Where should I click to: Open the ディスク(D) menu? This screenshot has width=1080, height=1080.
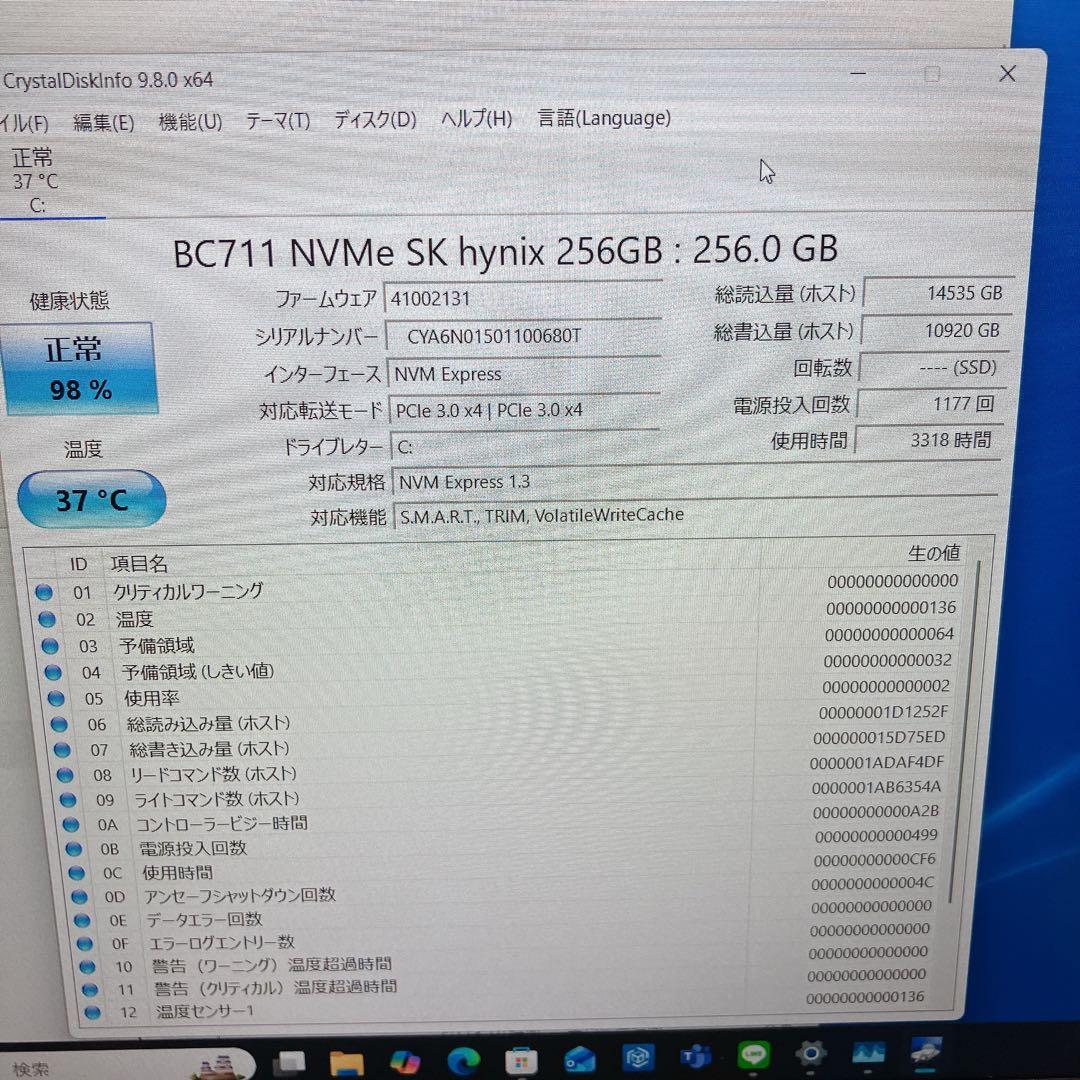tap(375, 120)
